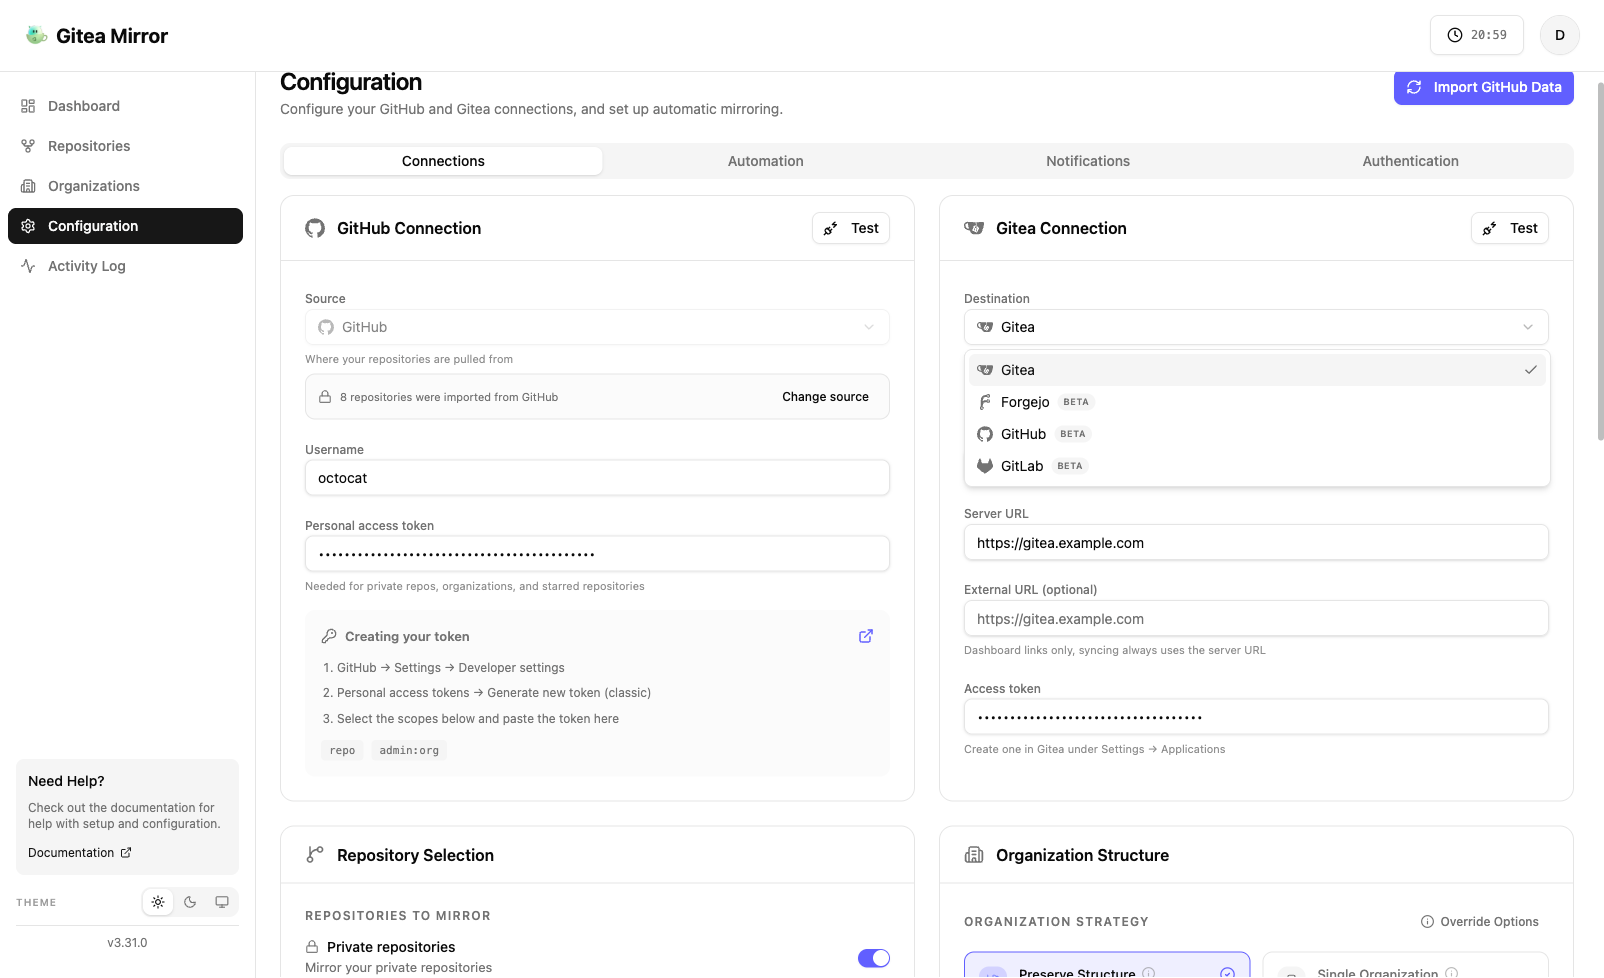Open the Source dropdown showing GitHub
This screenshot has width=1604, height=978.
point(597,327)
